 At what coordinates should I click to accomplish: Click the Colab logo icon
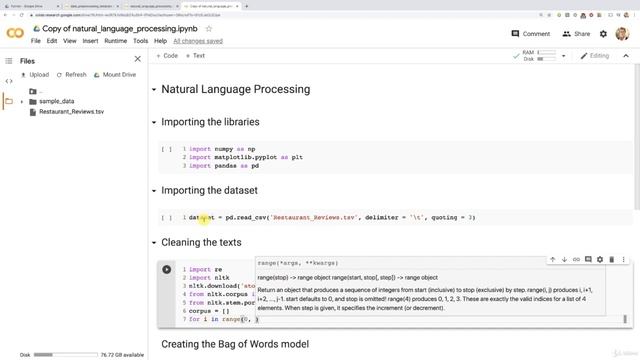tap(15, 33)
